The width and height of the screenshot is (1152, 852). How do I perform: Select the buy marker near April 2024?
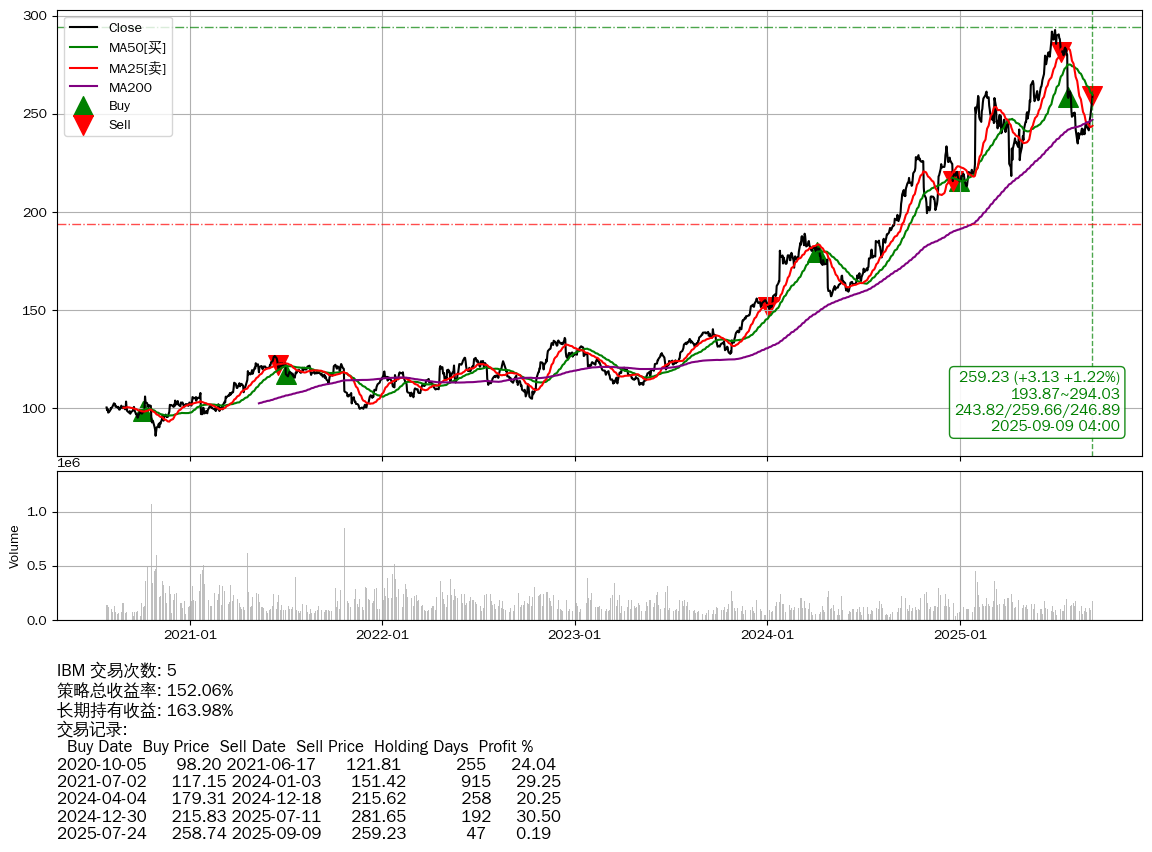coord(816,253)
